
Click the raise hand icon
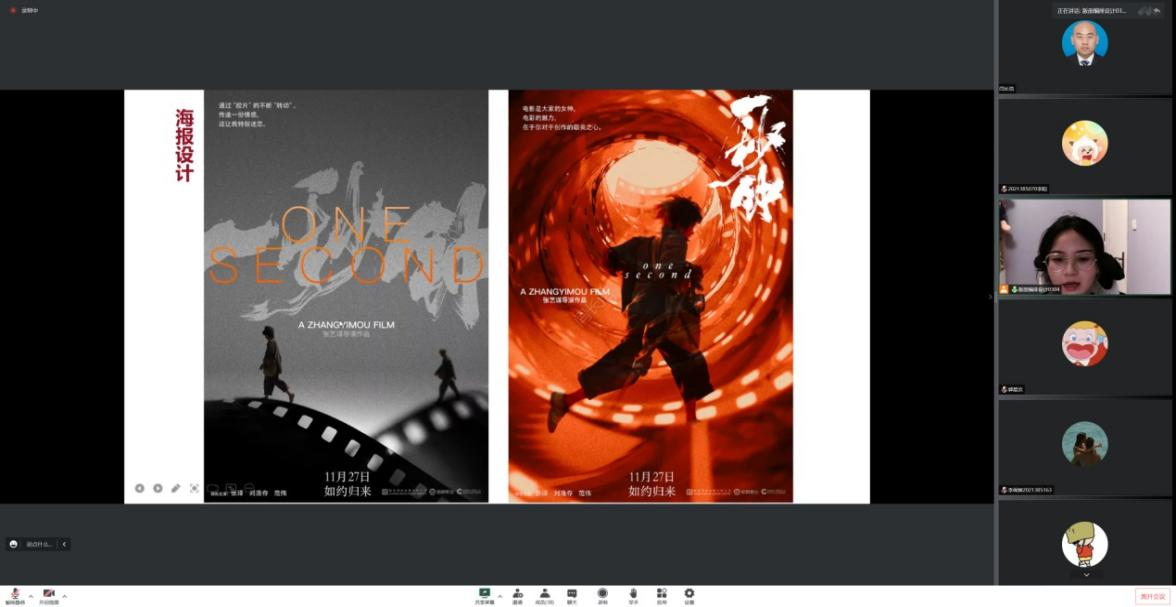[x=633, y=595]
